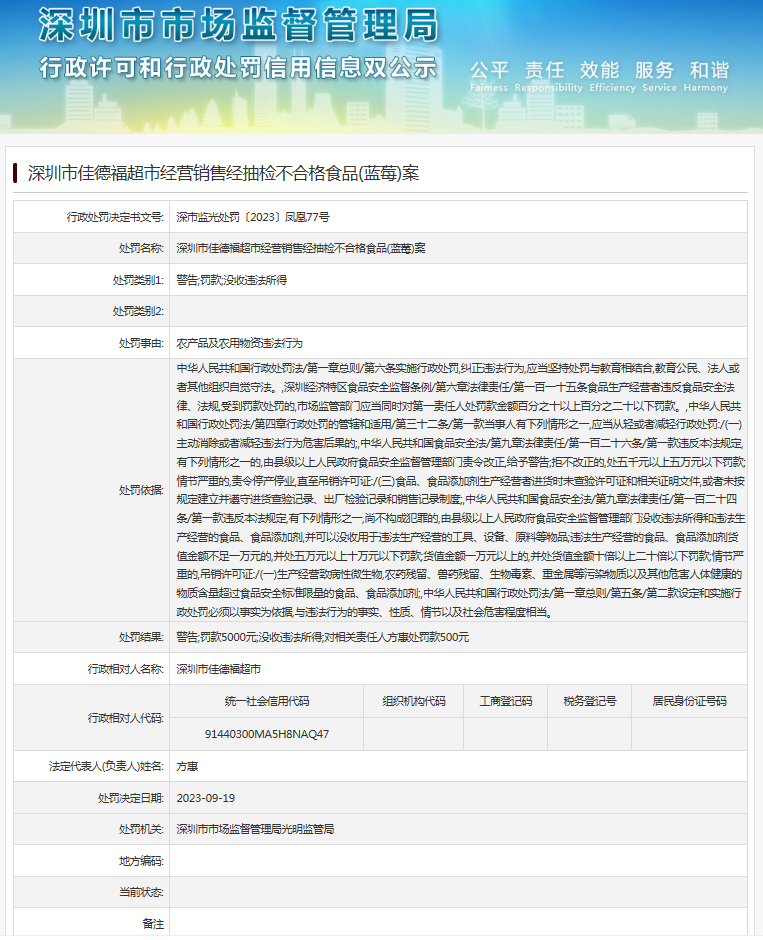Click the 处罚类别2 row label
This screenshot has height=940, width=763.
click(138, 311)
